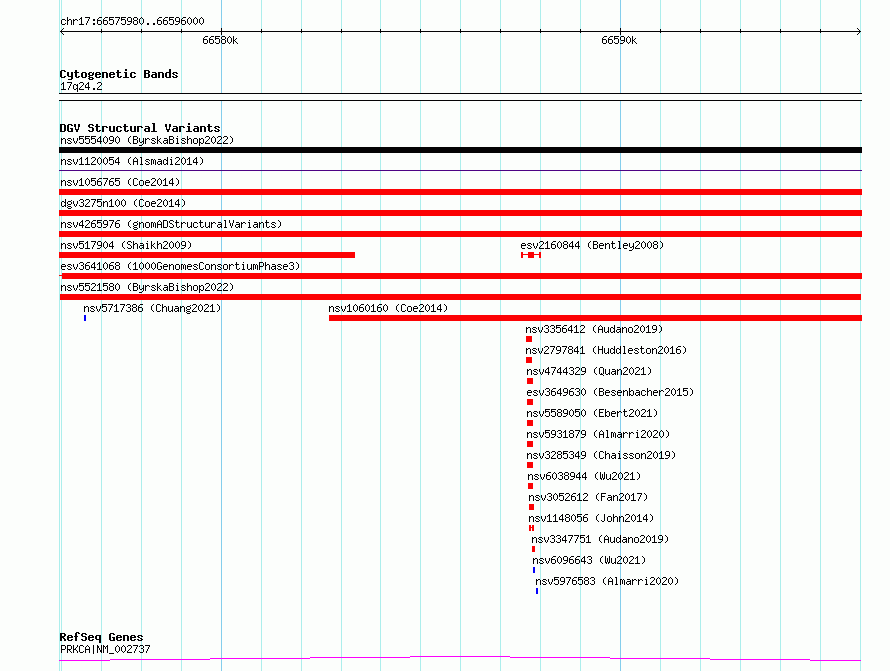This screenshot has height=671, width=890.
Task: Click red marker under nsv2797841
Action: [529, 360]
